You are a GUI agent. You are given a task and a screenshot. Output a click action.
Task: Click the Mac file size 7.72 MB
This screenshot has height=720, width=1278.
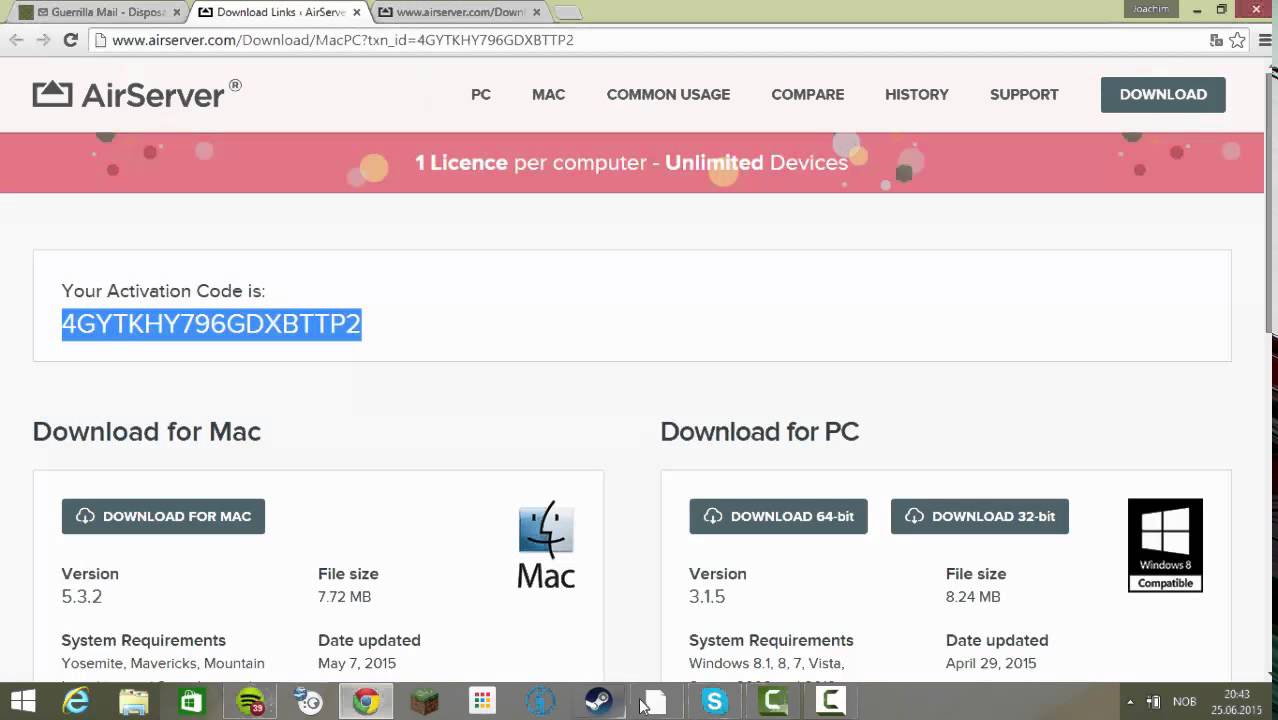344,596
